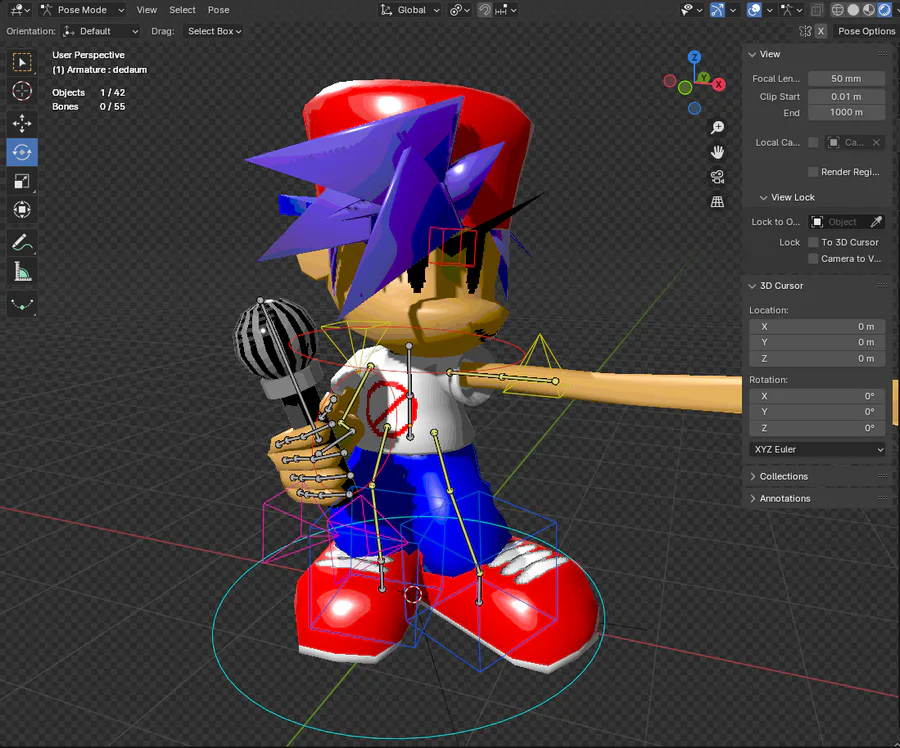Screen dimensions: 900x748
Task: Select the Move tool
Action: pyautogui.click(x=22, y=123)
